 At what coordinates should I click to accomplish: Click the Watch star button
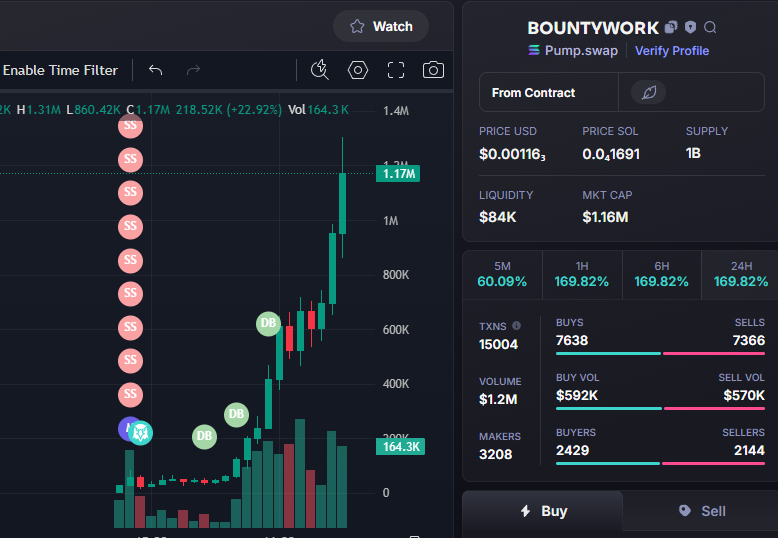coord(381,26)
